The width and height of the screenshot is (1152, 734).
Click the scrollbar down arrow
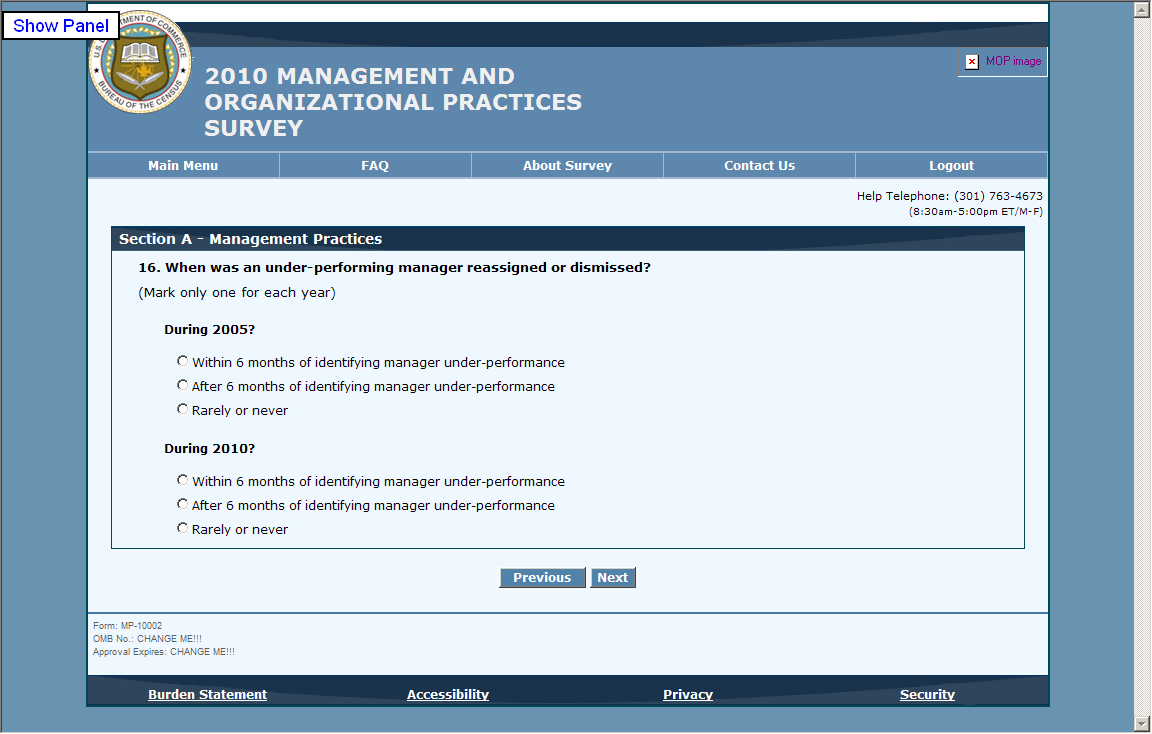click(1141, 723)
